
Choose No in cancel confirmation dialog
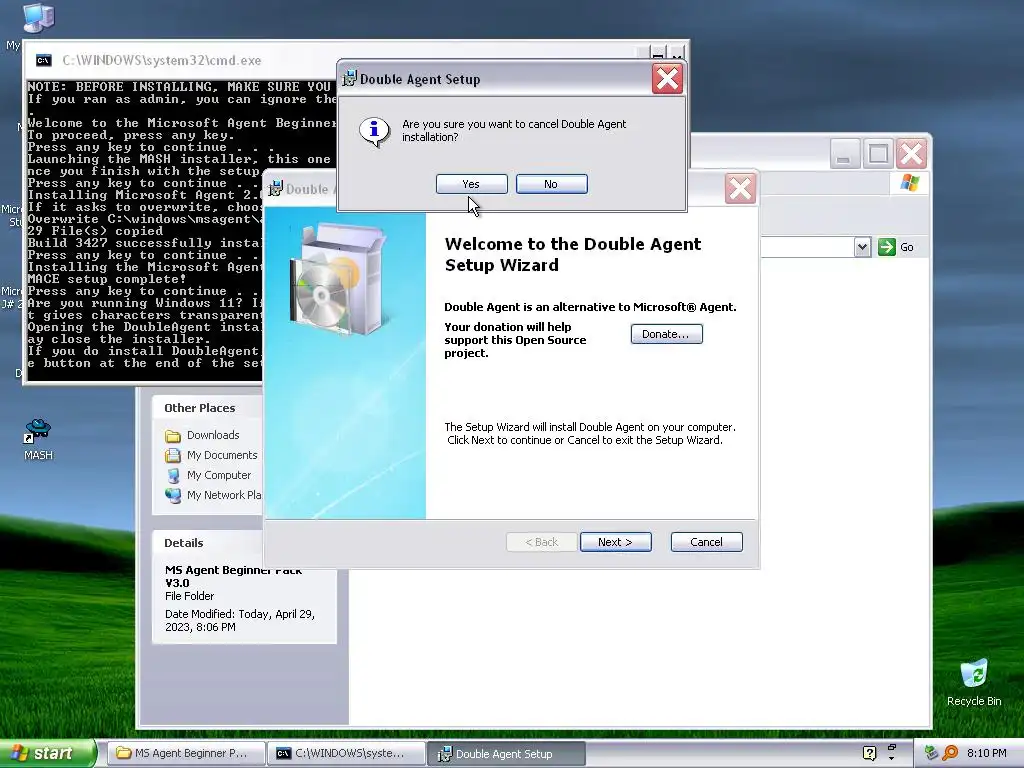tap(551, 184)
